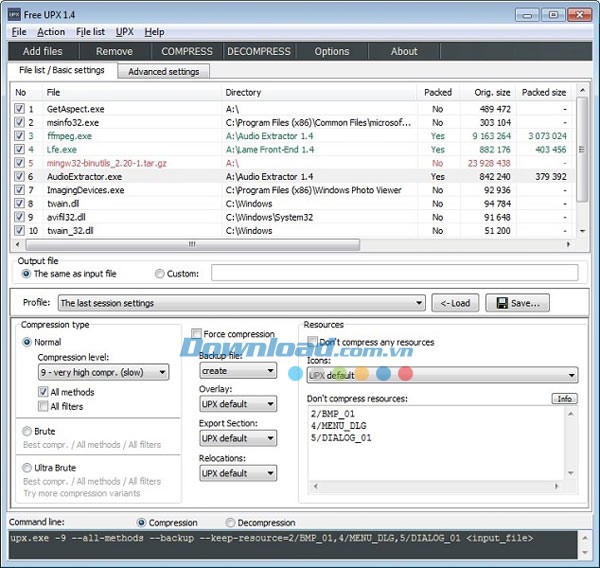Switch to the Advanced settings tab
This screenshot has height=568, width=600.
(163, 71)
